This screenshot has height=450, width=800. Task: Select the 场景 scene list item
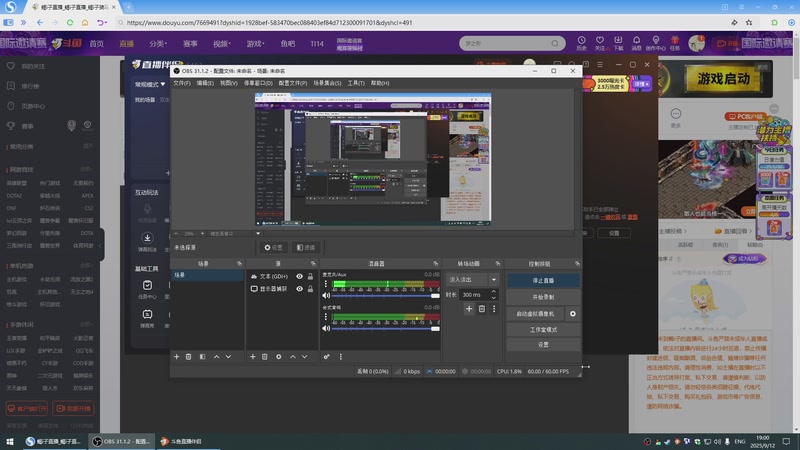coord(207,275)
